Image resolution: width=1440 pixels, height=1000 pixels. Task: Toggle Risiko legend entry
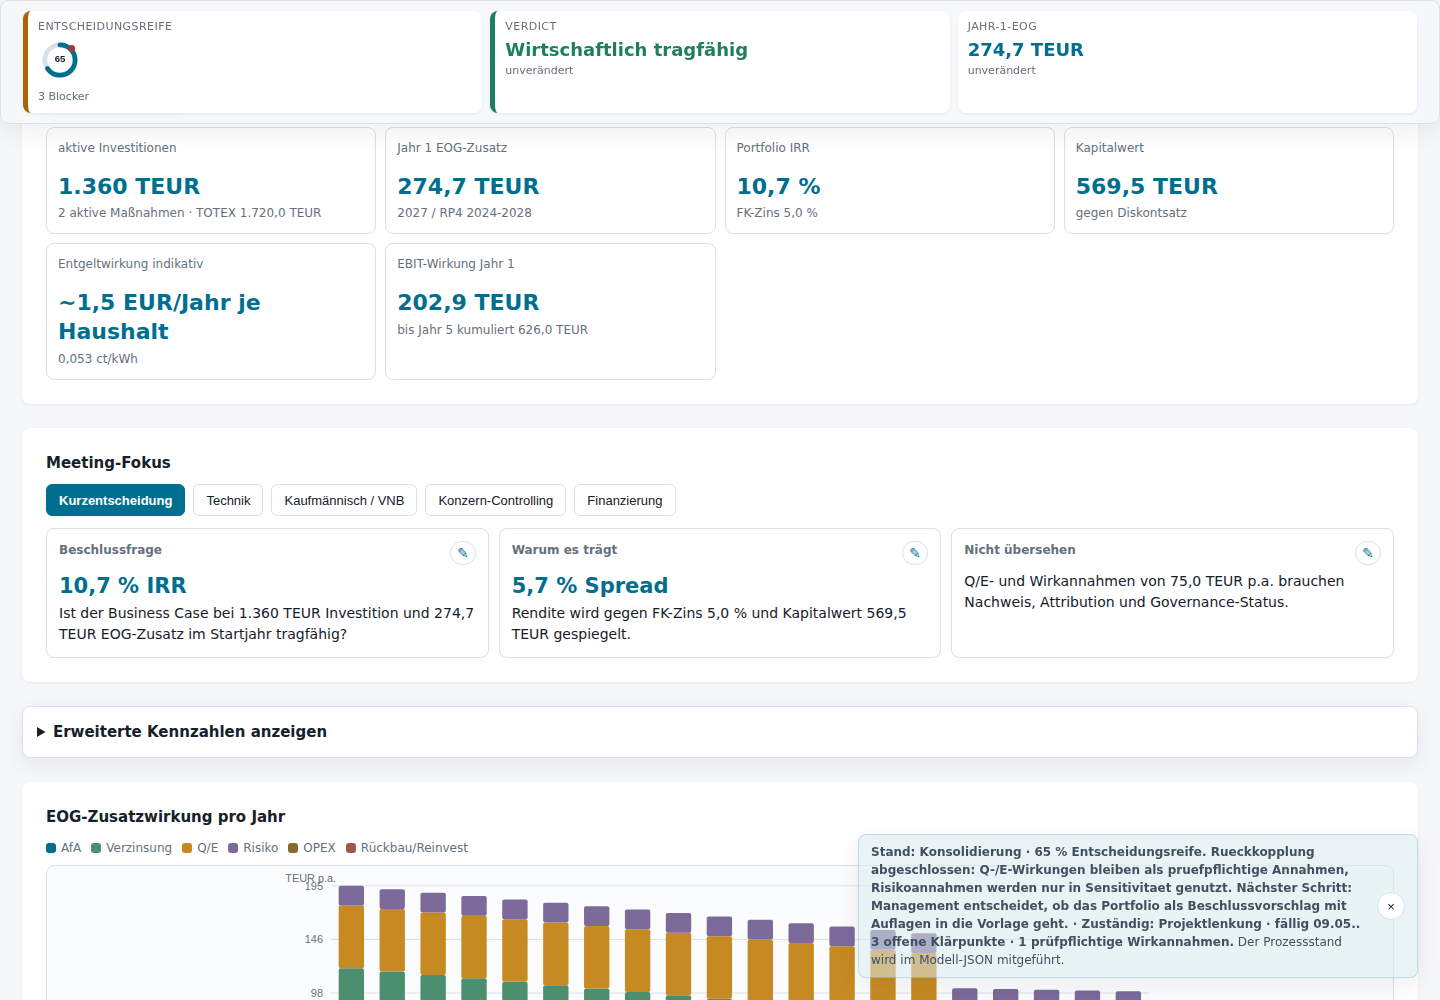(253, 848)
